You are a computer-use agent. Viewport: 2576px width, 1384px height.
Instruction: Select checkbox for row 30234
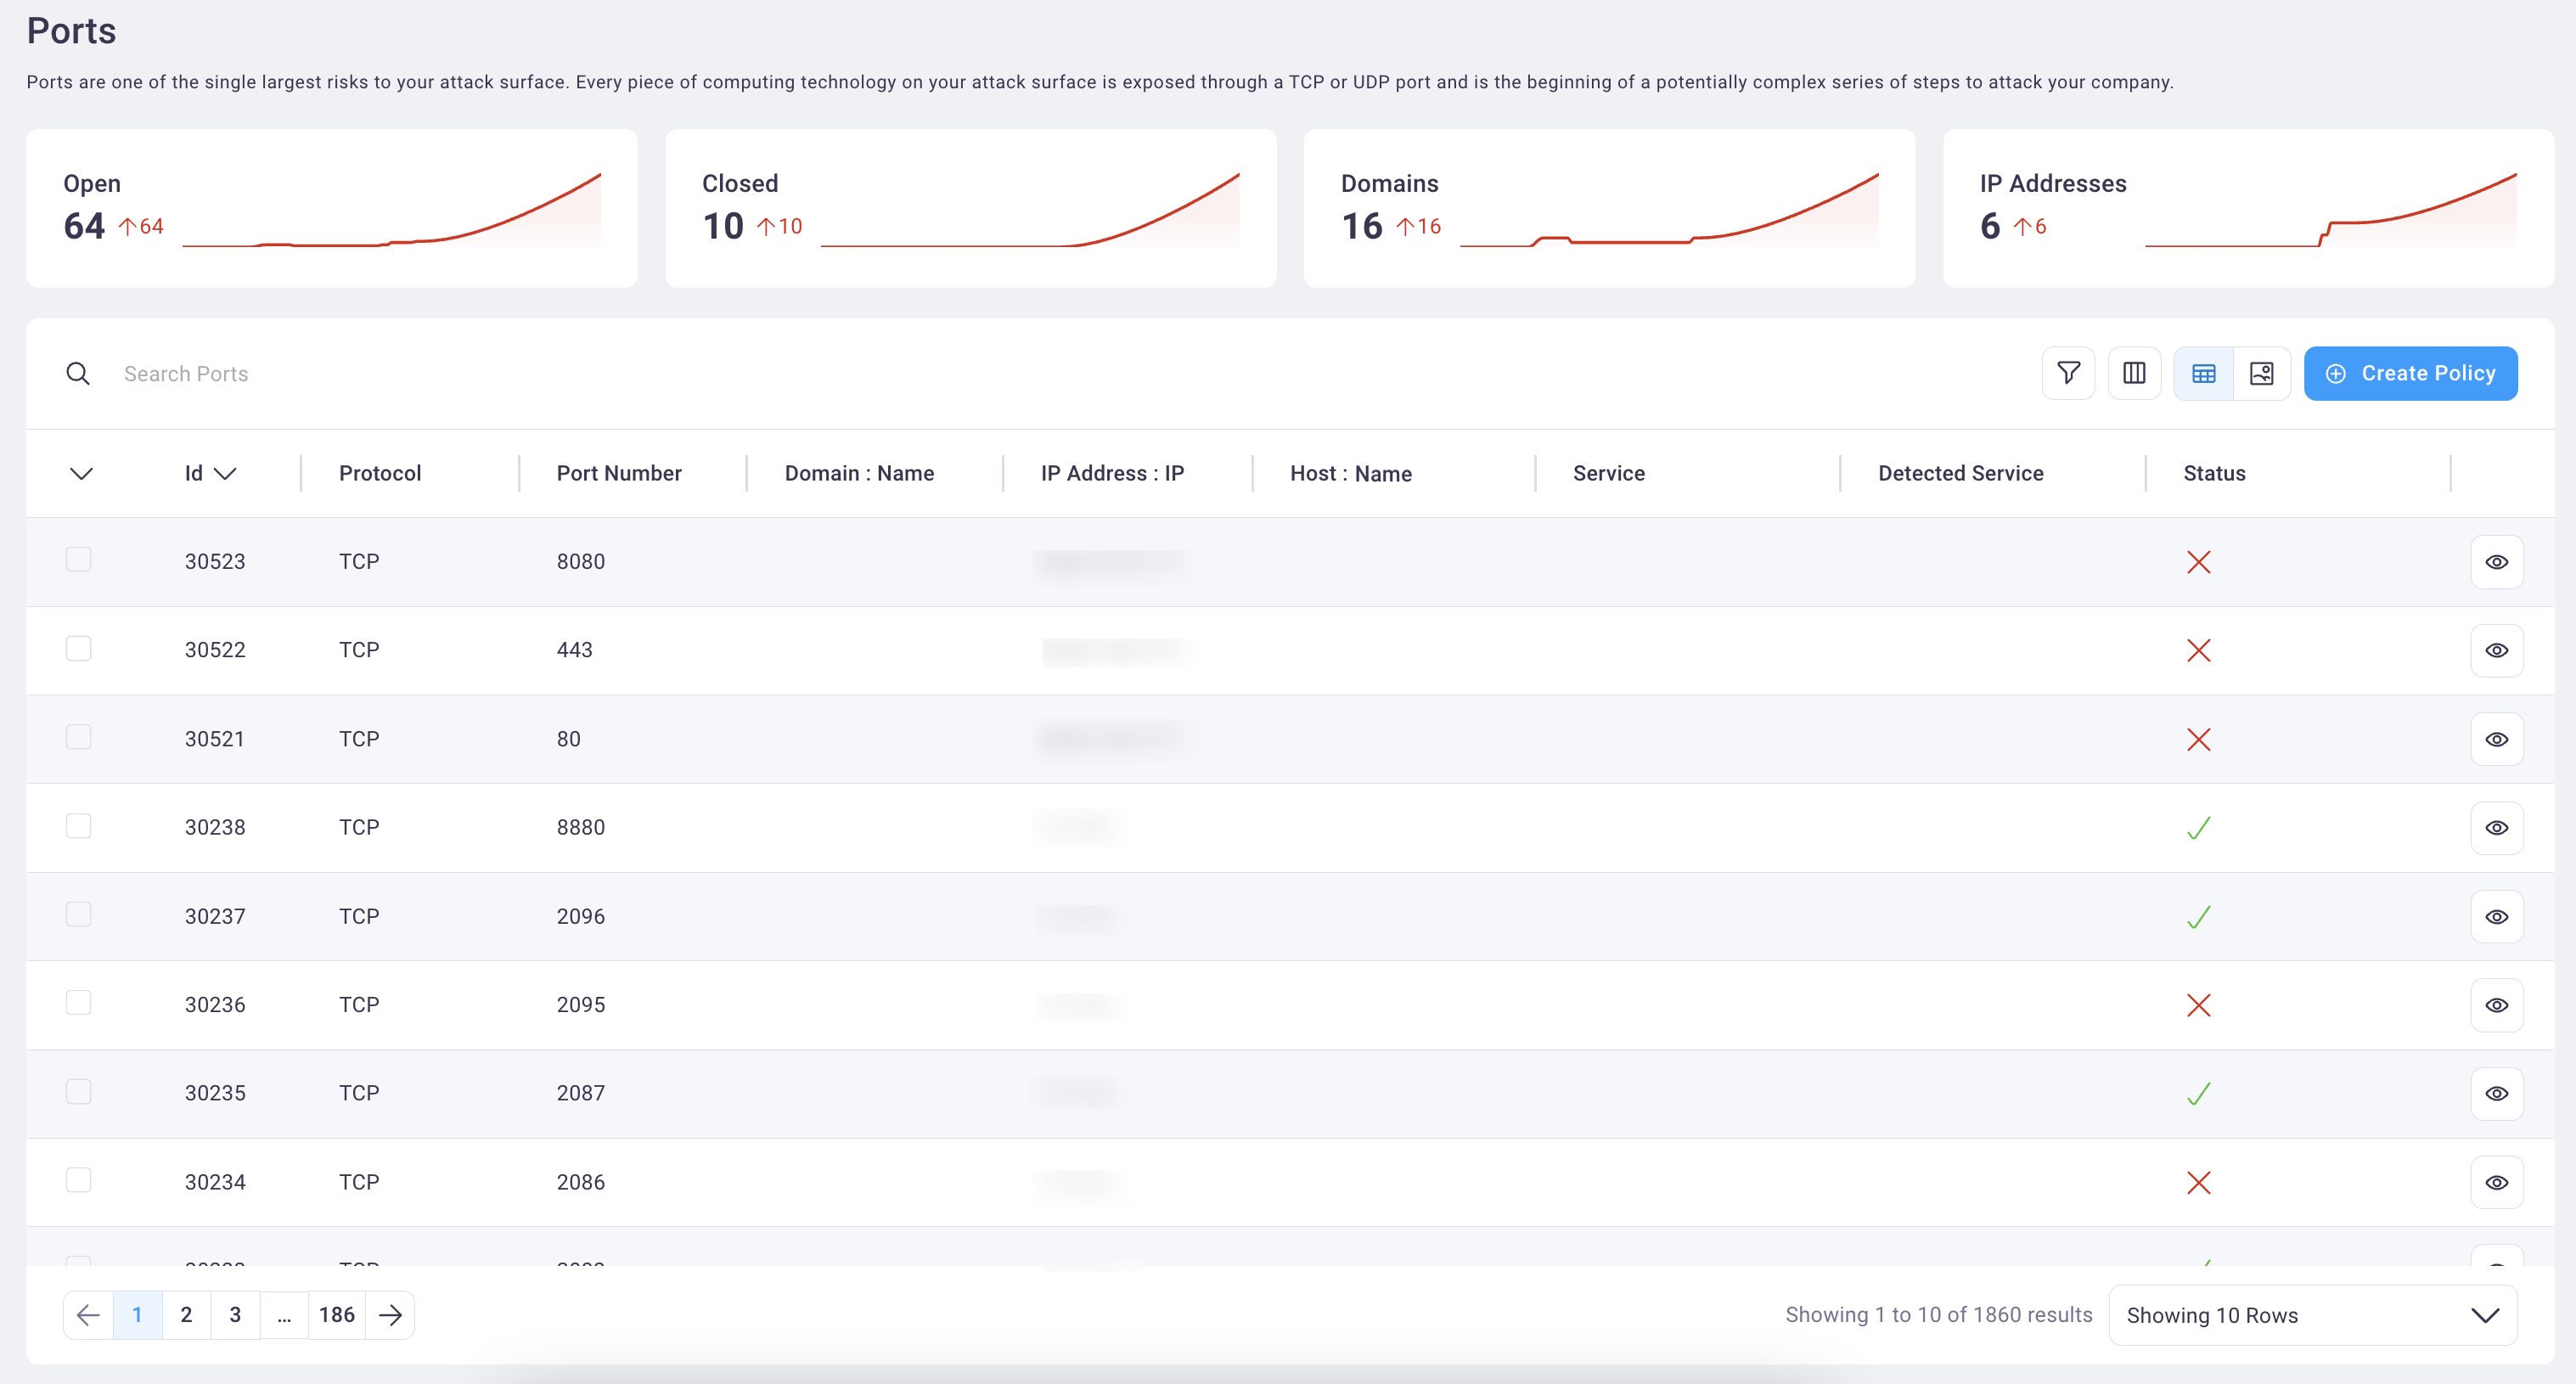78,1180
